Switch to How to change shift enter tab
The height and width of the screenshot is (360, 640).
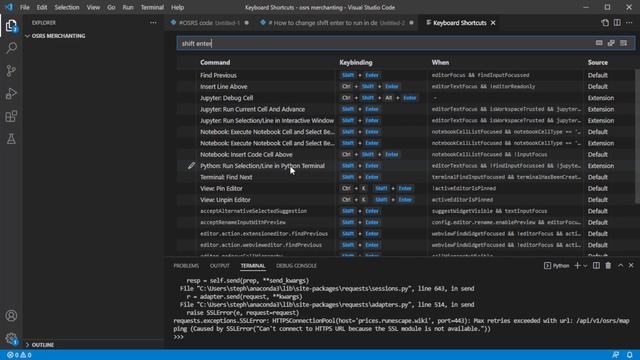tap(336, 23)
